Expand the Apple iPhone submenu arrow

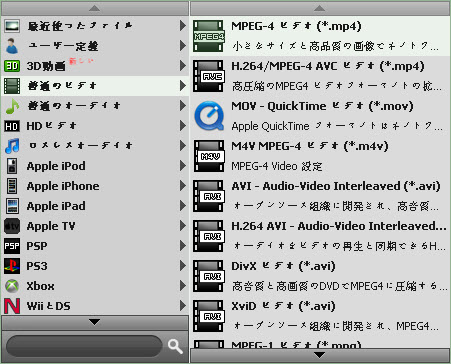[183, 186]
